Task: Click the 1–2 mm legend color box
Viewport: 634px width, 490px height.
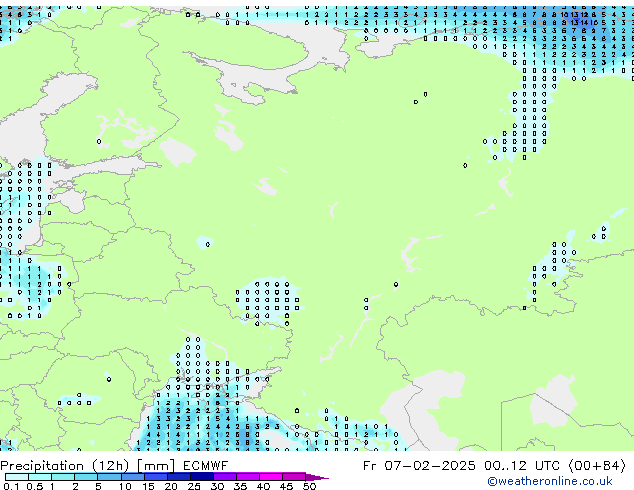Action: click(63, 477)
